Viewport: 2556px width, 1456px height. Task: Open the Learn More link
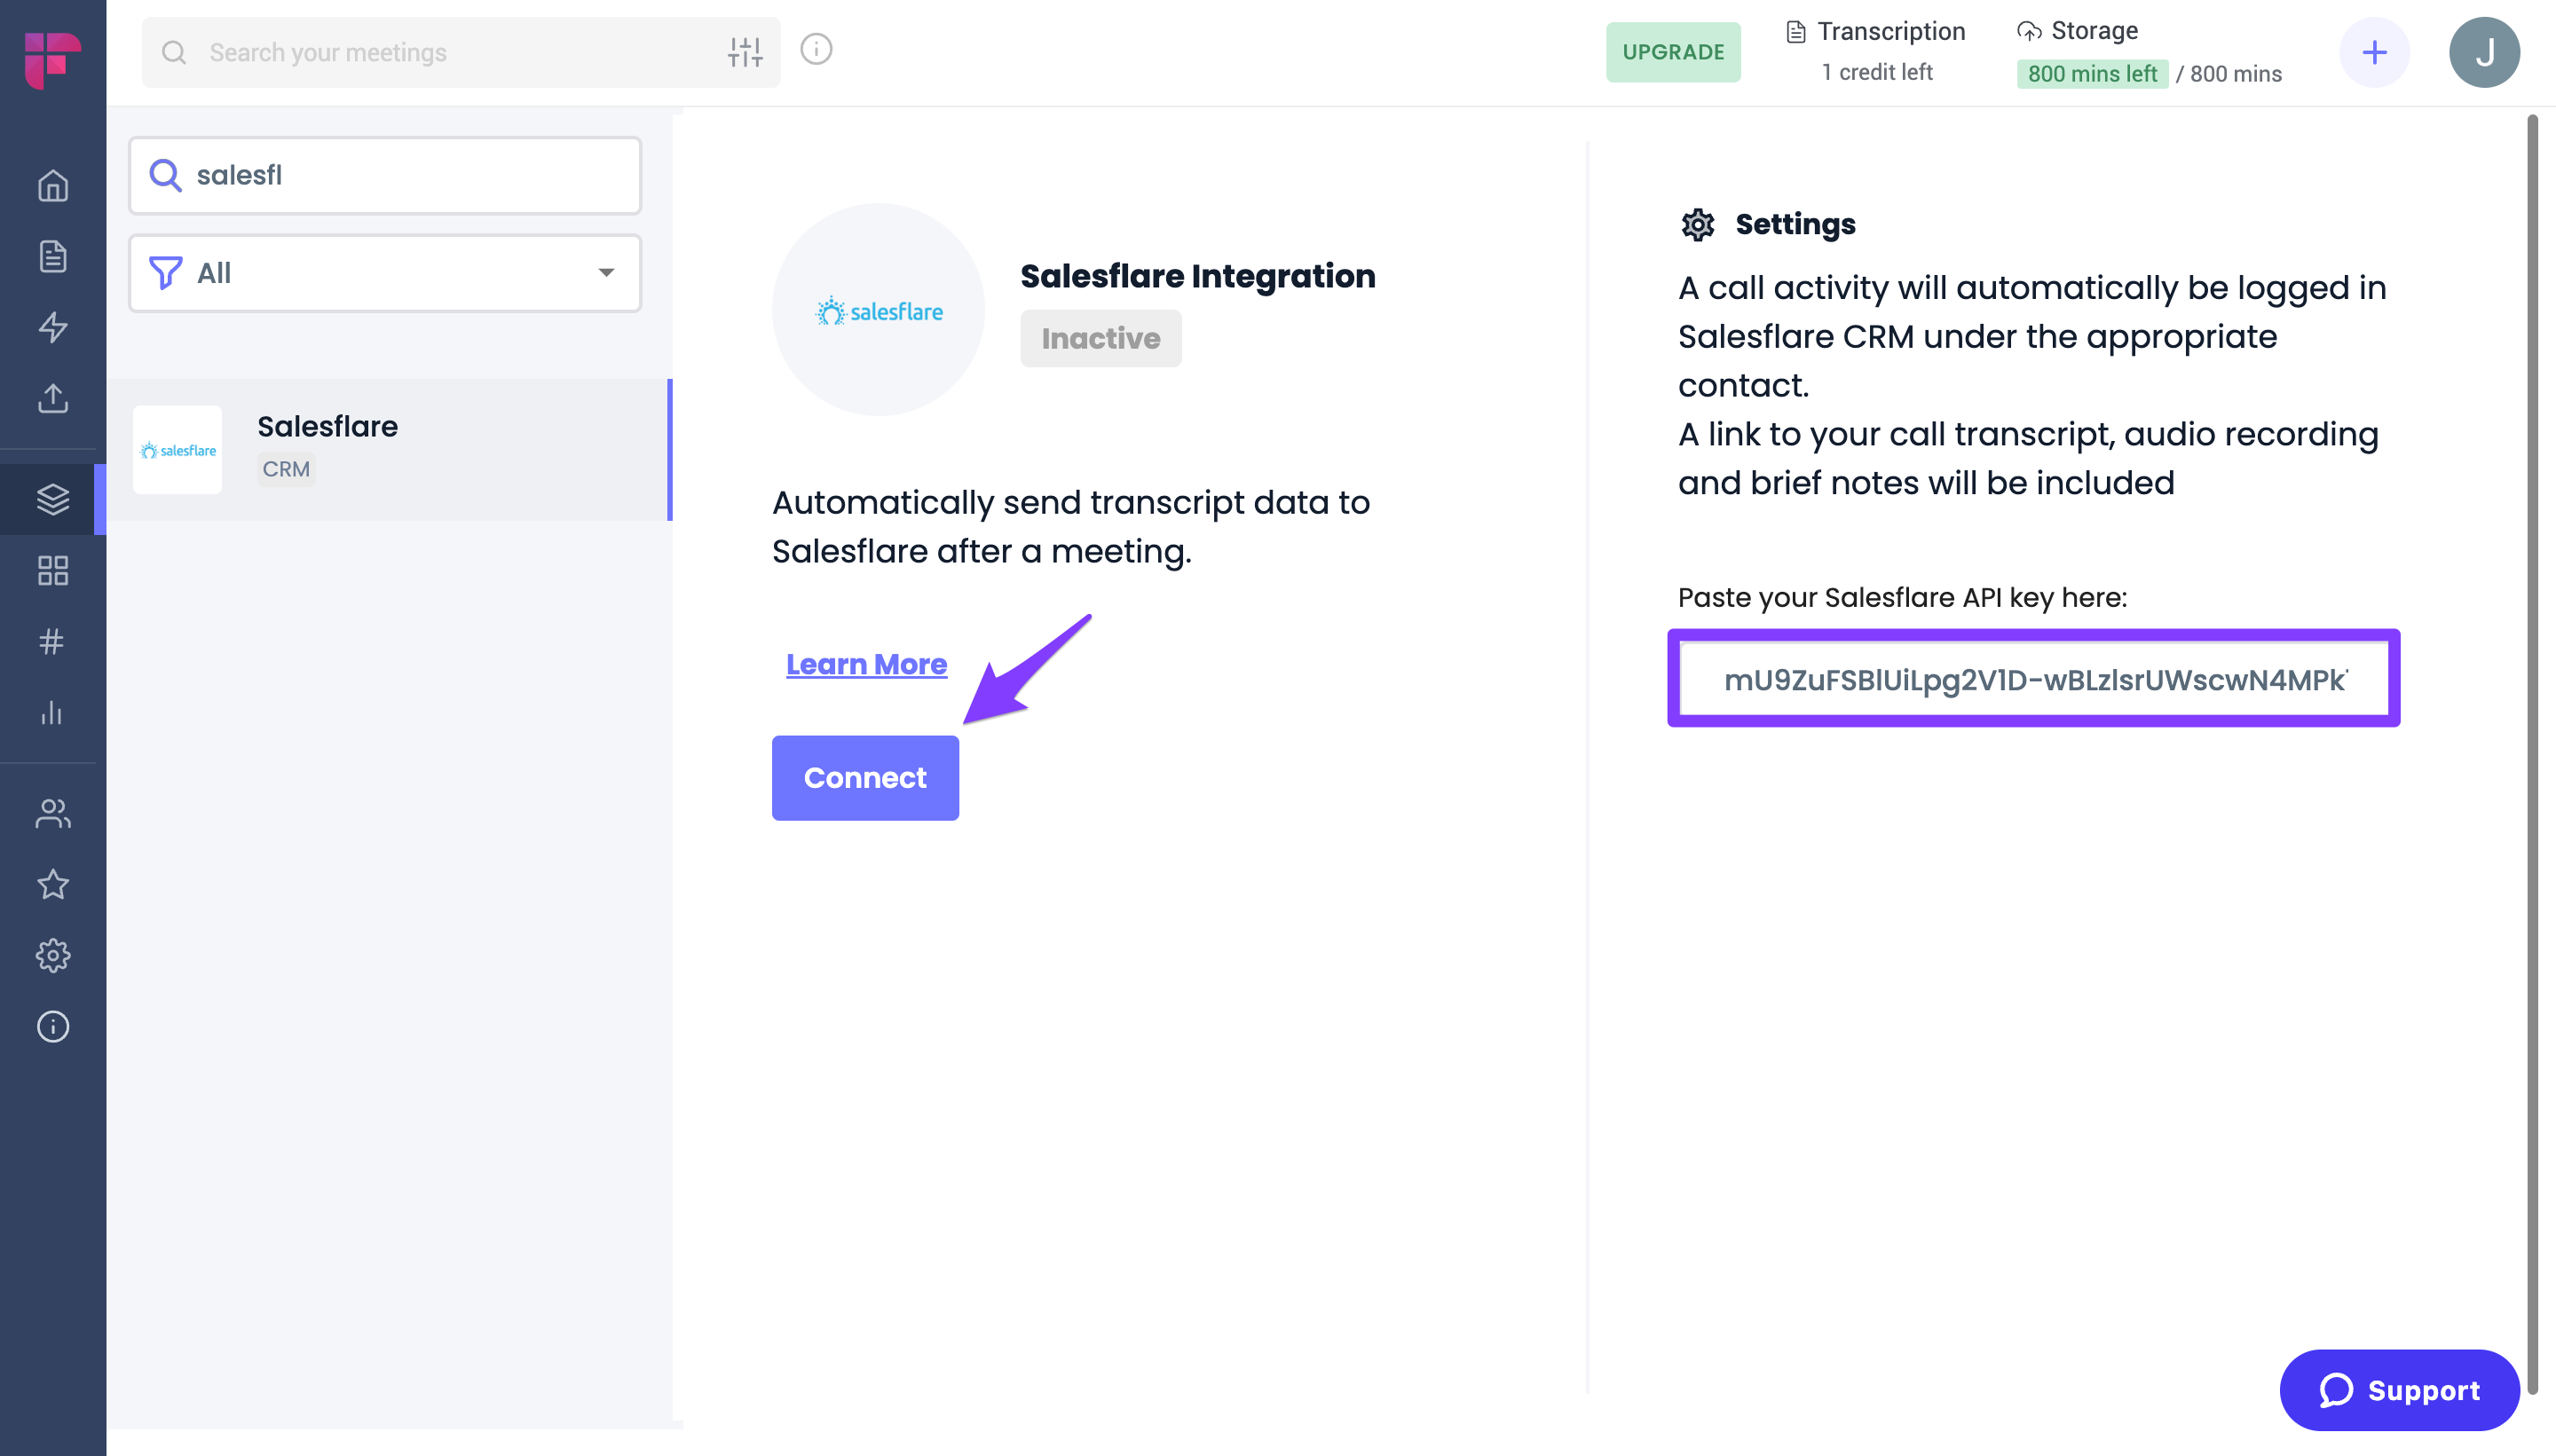pos(866,664)
